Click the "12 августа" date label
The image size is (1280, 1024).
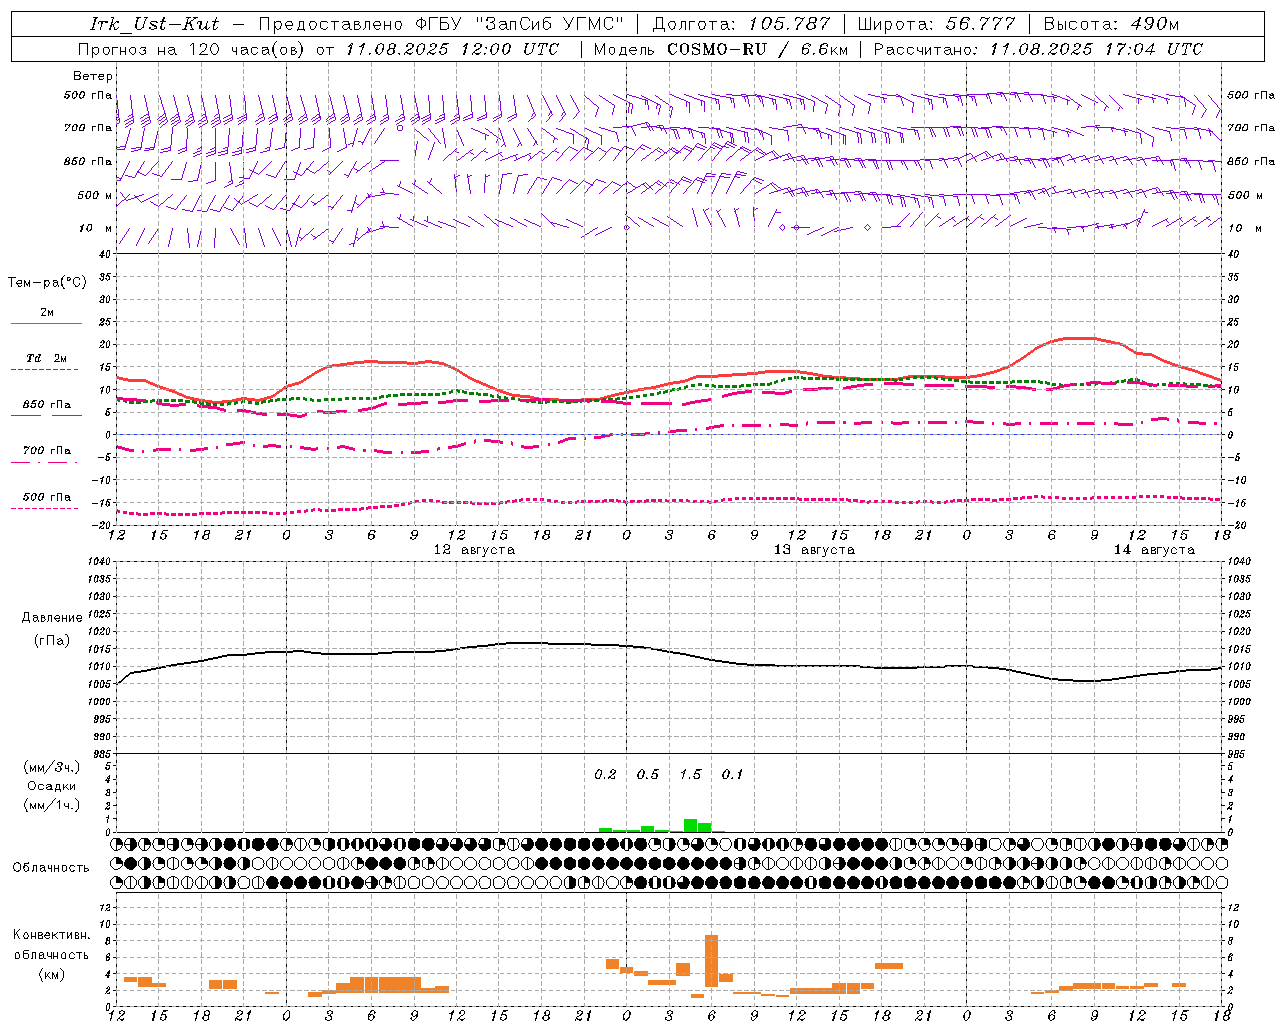pos(474,550)
